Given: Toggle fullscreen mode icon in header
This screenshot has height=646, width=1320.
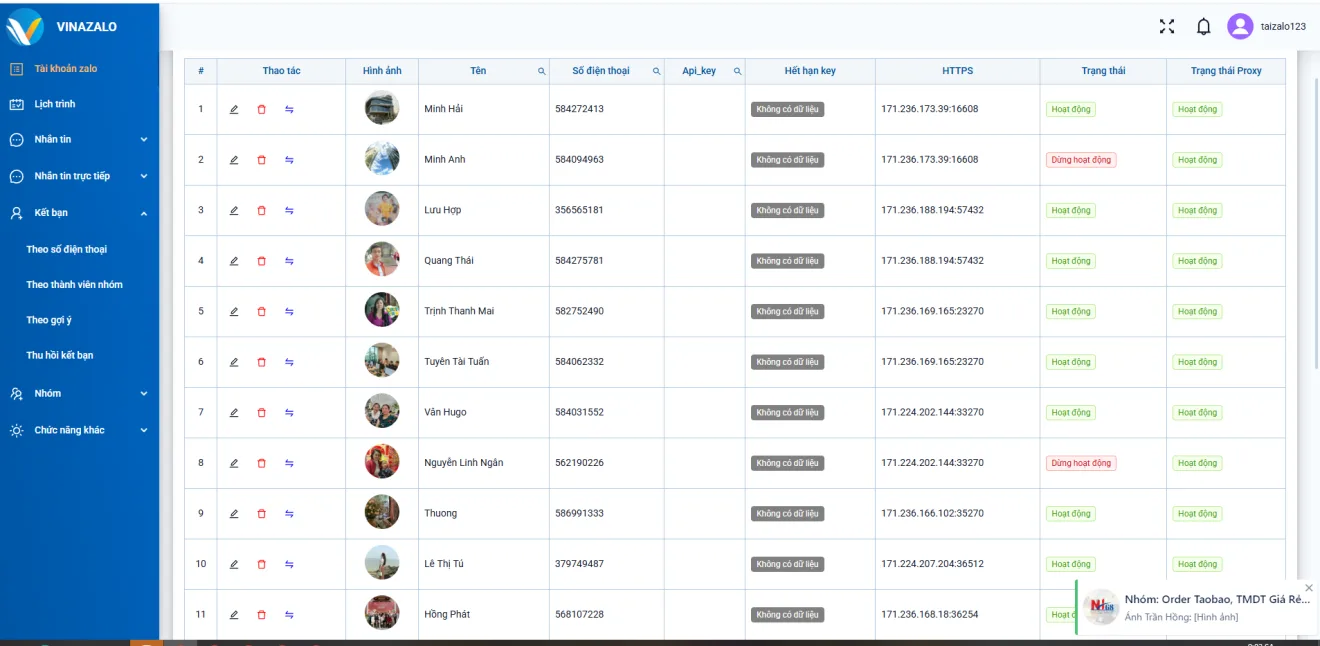Looking at the screenshot, I should [x=1167, y=27].
